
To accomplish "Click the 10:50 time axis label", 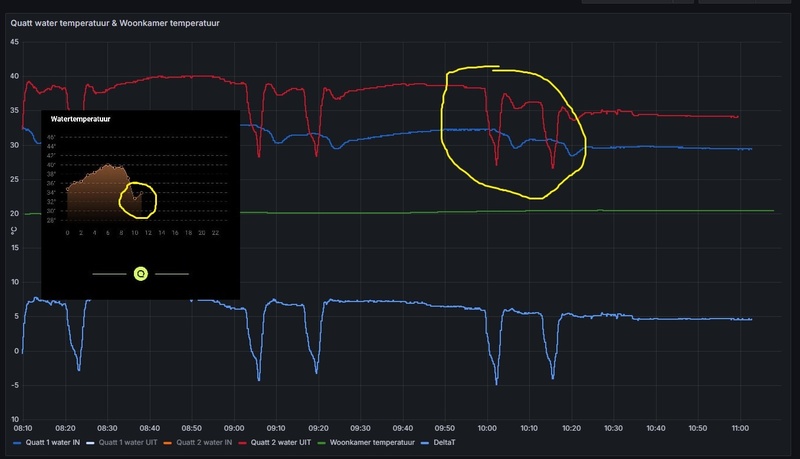I will [x=698, y=428].
